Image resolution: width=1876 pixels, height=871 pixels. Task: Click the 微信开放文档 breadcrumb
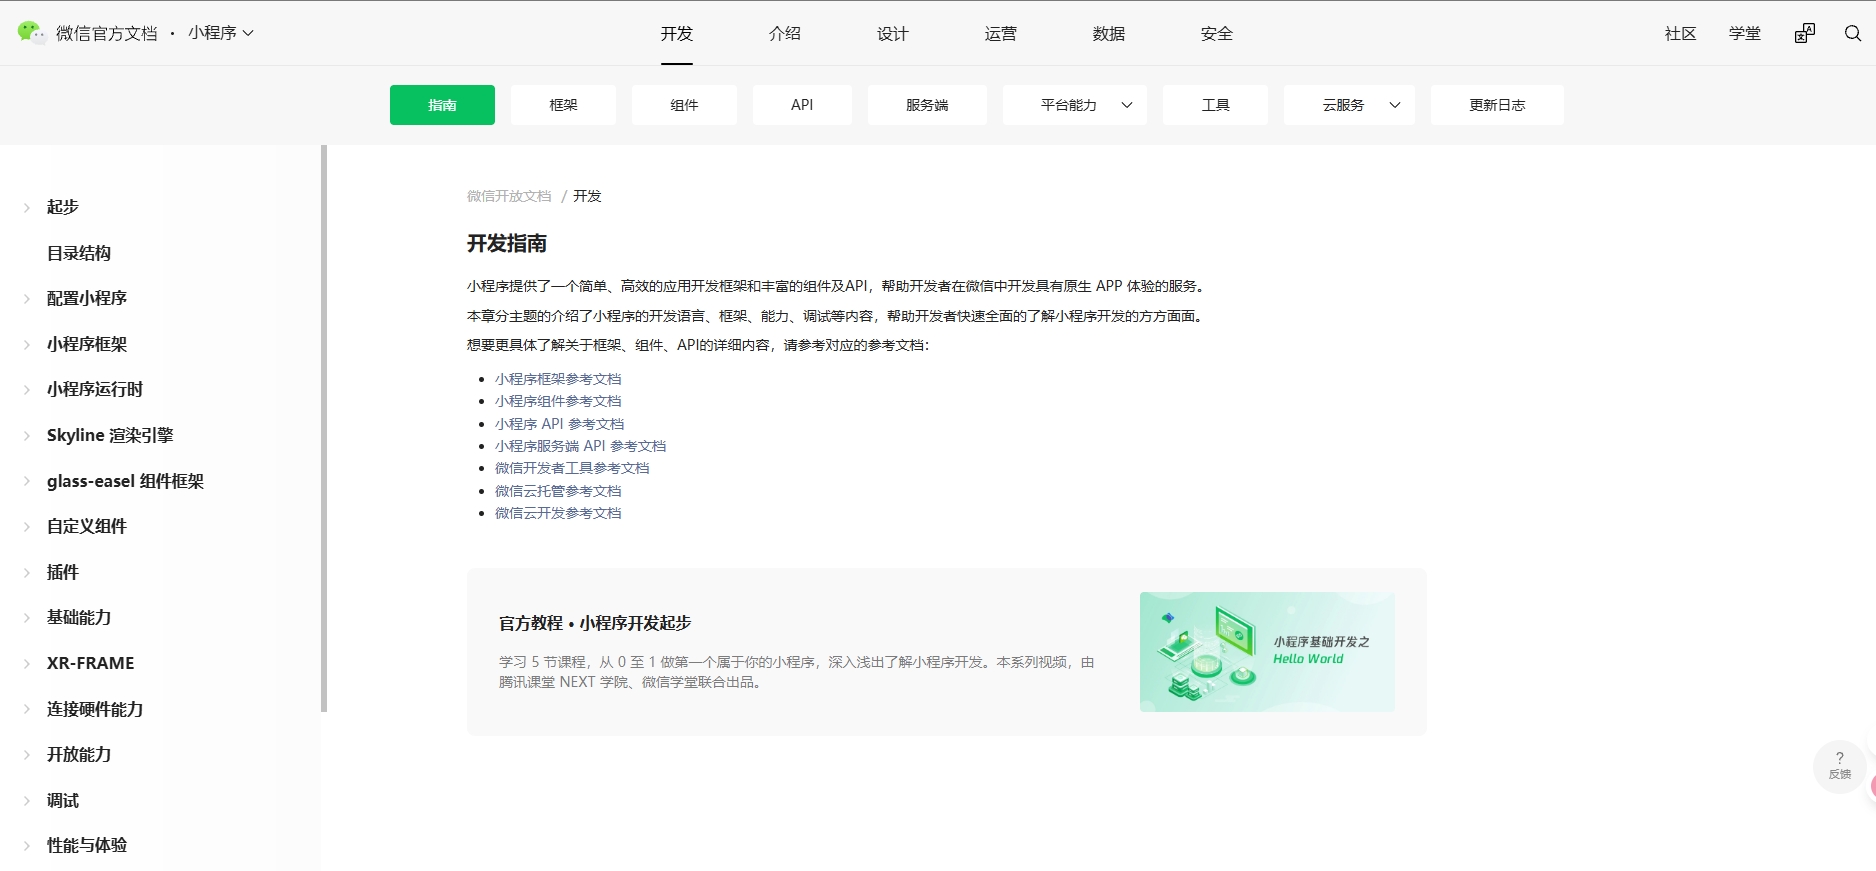[509, 196]
